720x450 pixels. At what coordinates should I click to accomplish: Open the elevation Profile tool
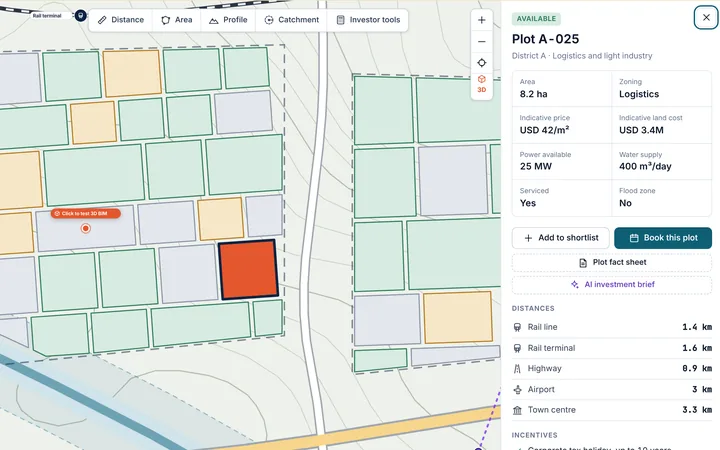coord(228,20)
